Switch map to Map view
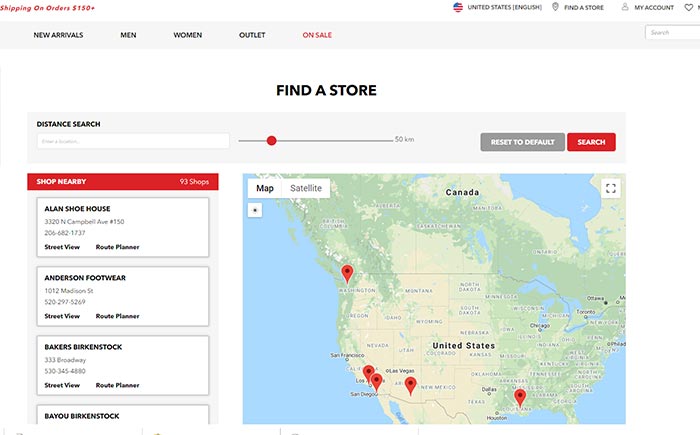This screenshot has height=435, width=700. 265,188
